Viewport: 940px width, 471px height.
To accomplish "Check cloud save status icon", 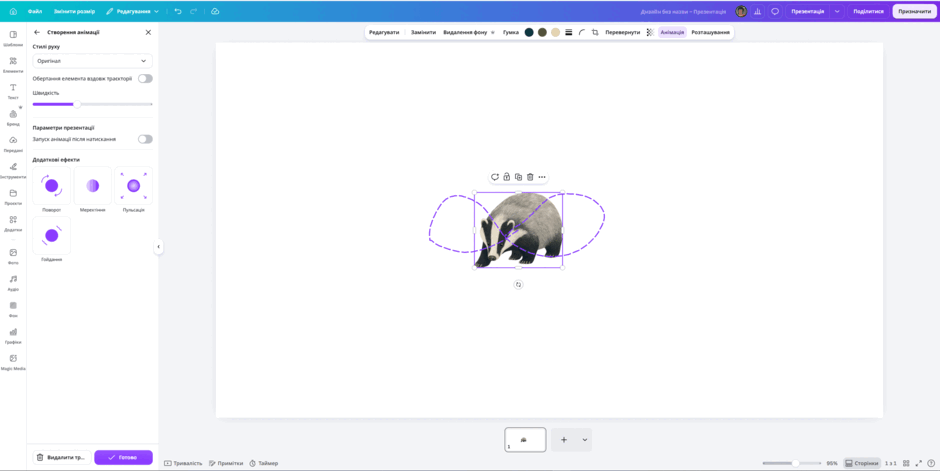I will pos(215,11).
